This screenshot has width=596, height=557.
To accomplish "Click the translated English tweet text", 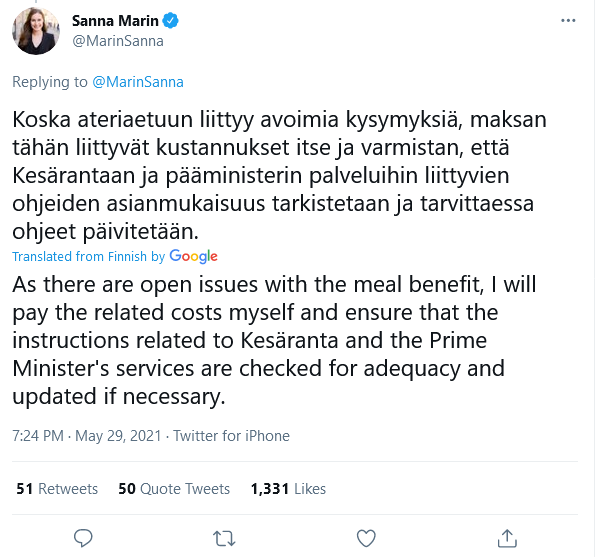I will point(274,340).
